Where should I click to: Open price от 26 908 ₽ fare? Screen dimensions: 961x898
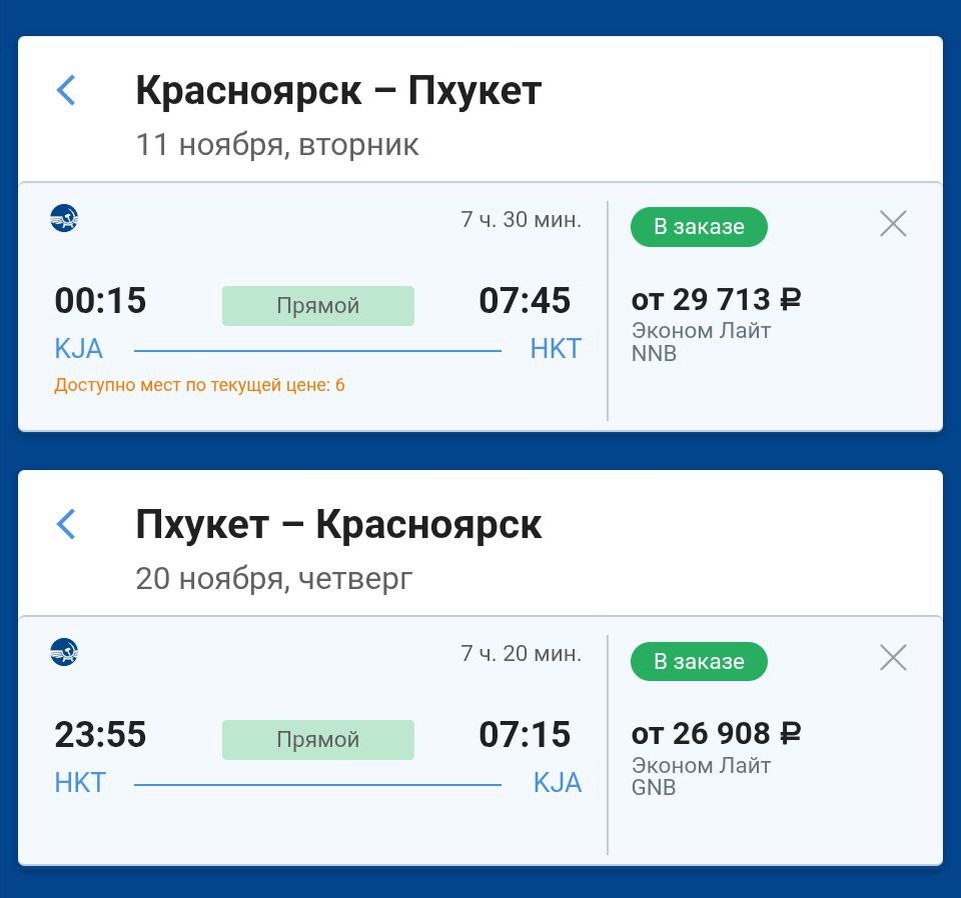tap(716, 734)
